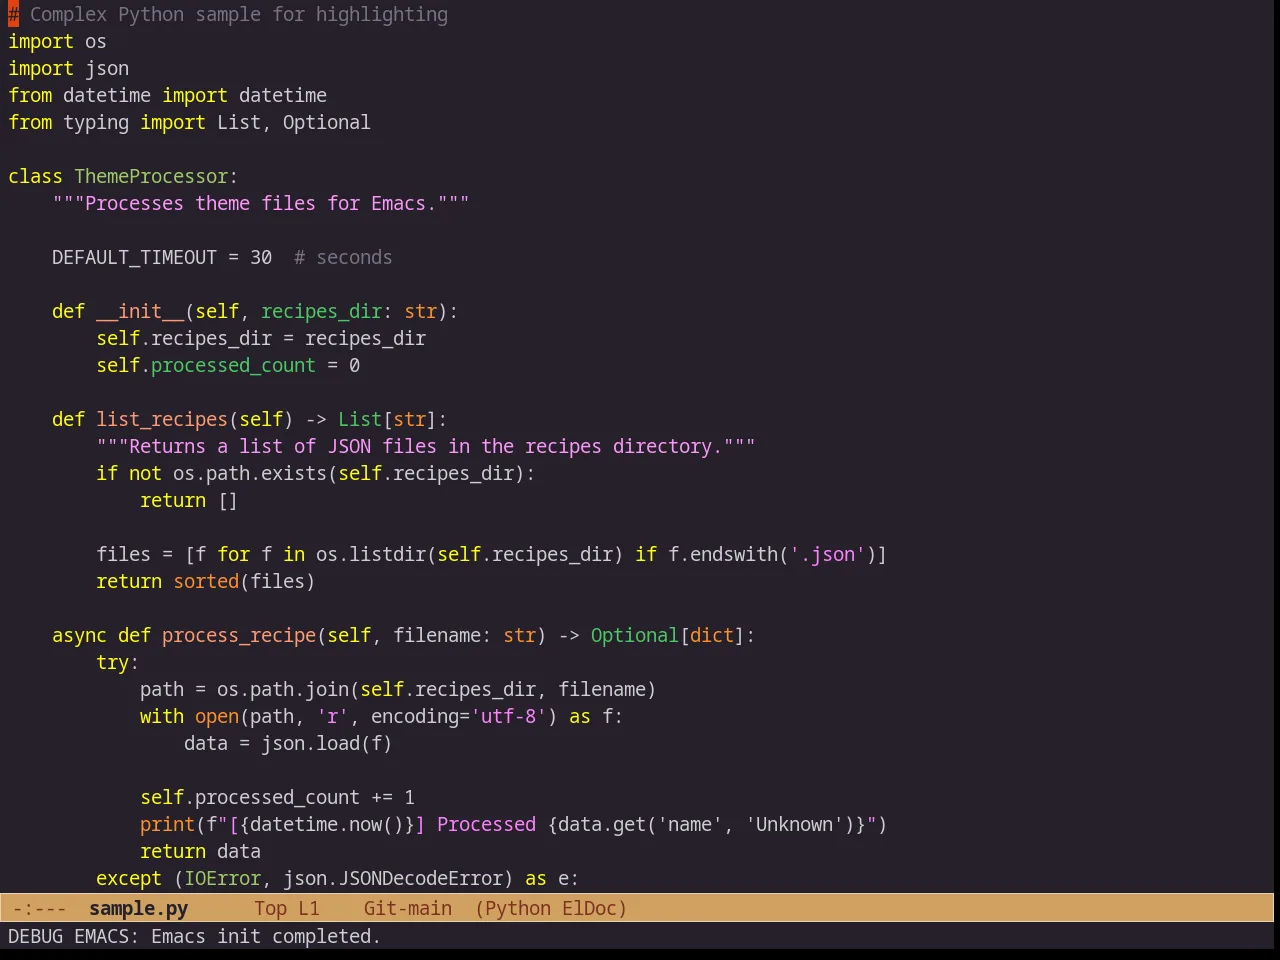Click 'Processed' inside the f-string

pyautogui.click(x=486, y=824)
